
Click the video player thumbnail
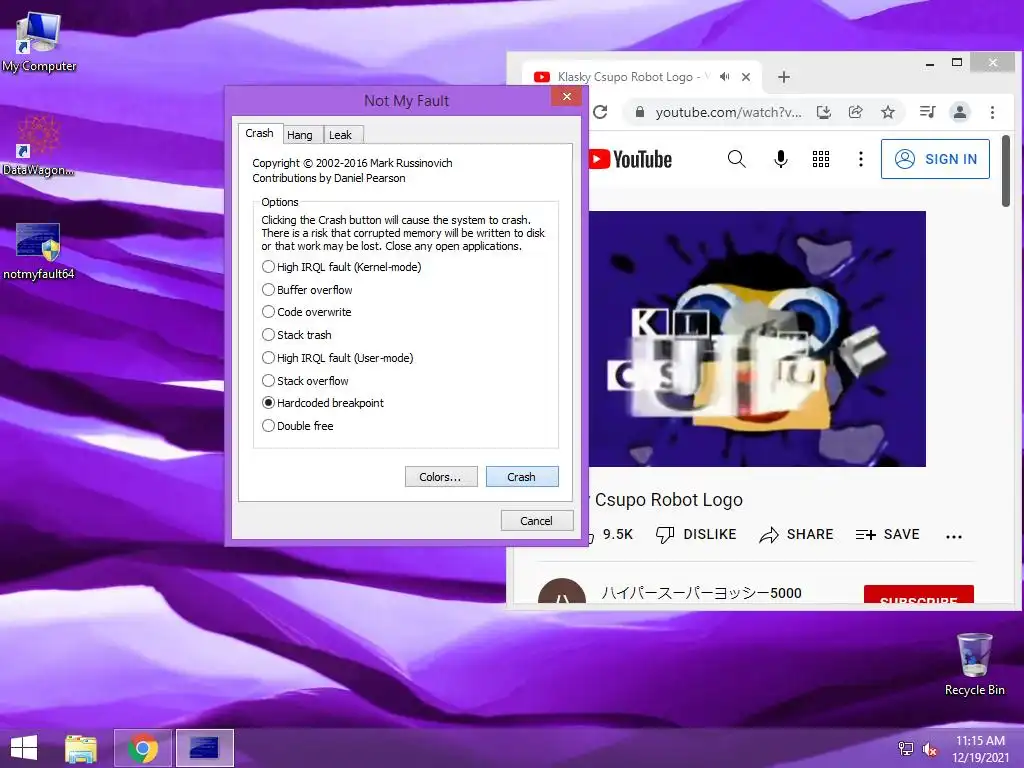[758, 338]
